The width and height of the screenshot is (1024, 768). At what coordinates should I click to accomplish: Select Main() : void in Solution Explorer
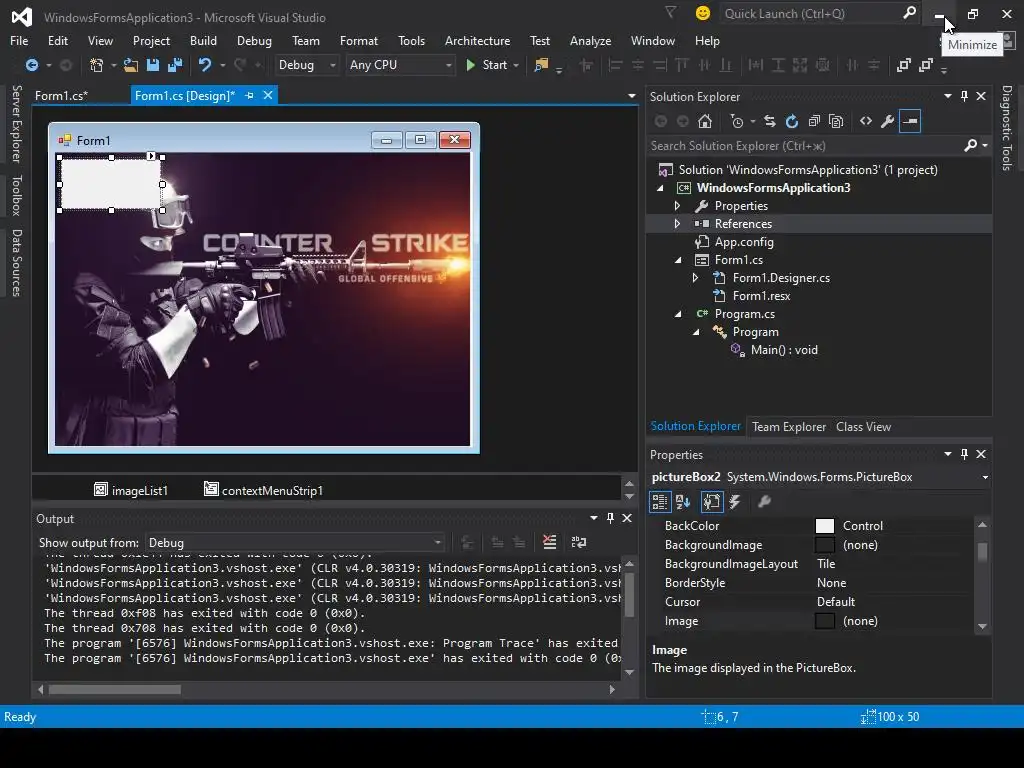pyautogui.click(x=784, y=350)
